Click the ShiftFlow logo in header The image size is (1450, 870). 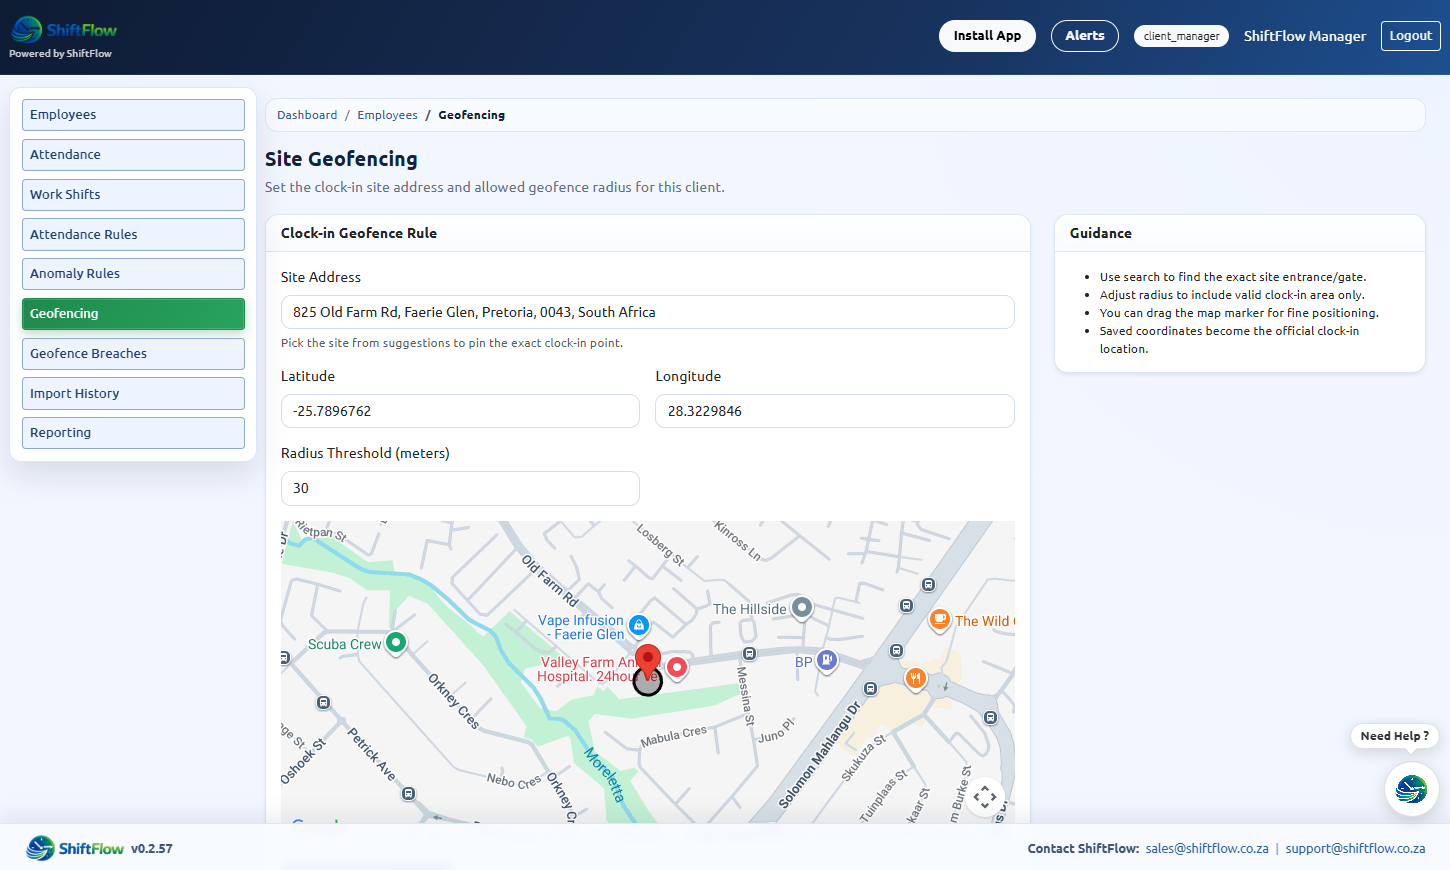pyautogui.click(x=64, y=30)
